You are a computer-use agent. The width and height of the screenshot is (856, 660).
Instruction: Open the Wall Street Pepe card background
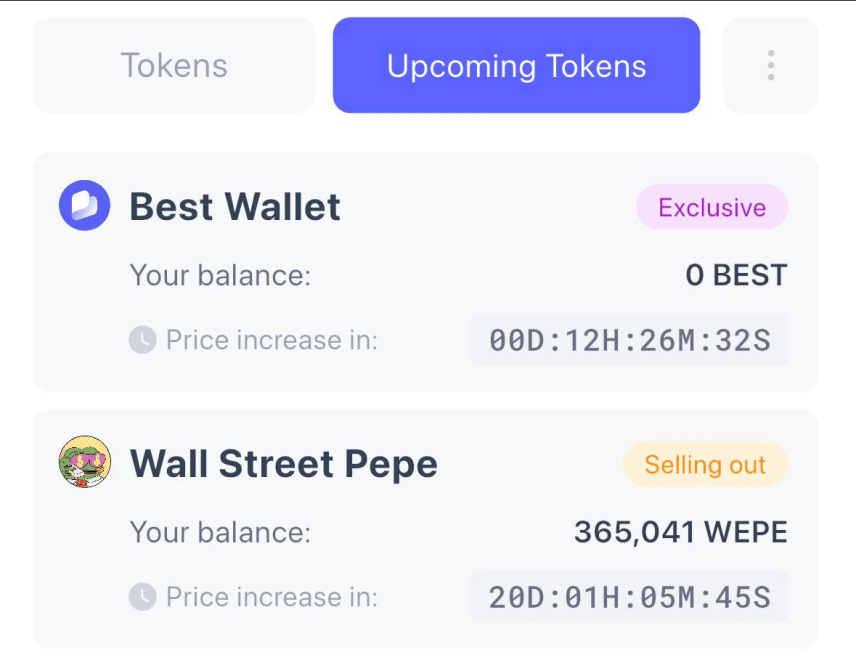click(426, 529)
